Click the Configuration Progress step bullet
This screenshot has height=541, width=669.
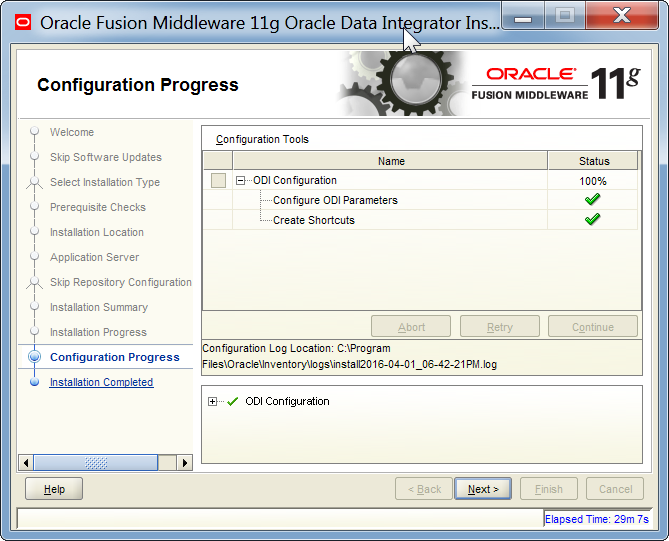point(35,357)
